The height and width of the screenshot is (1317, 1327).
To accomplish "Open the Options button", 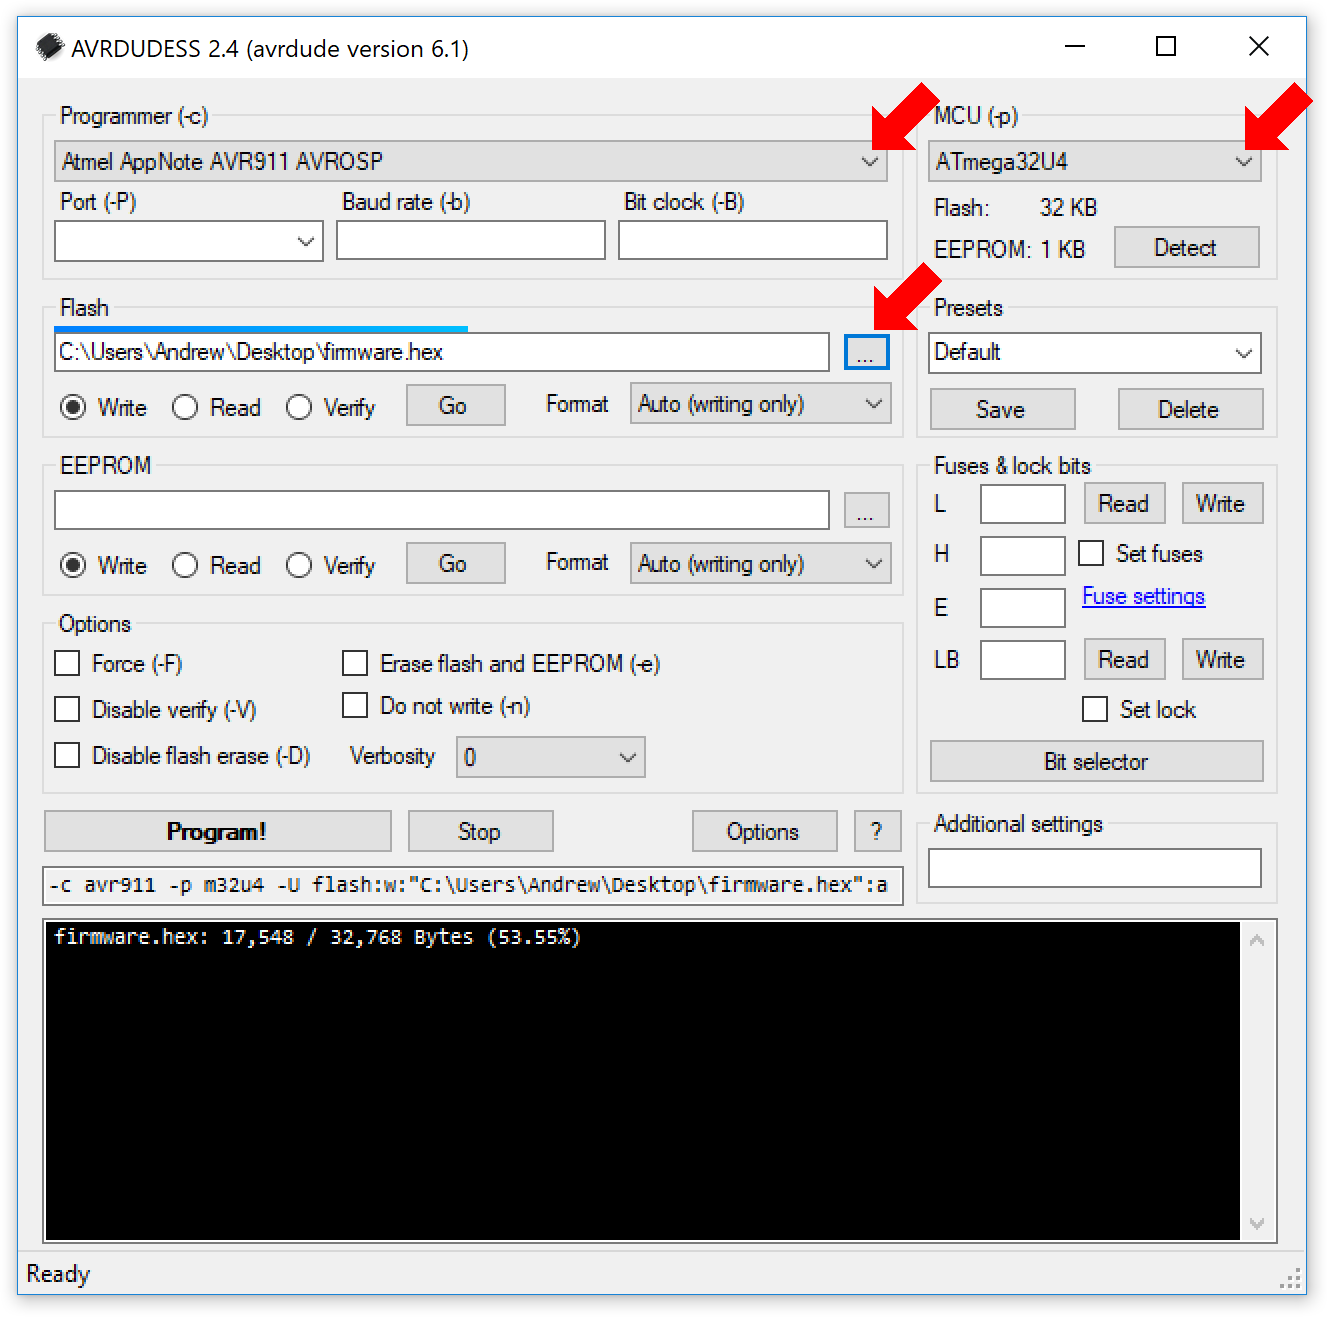I will [764, 831].
